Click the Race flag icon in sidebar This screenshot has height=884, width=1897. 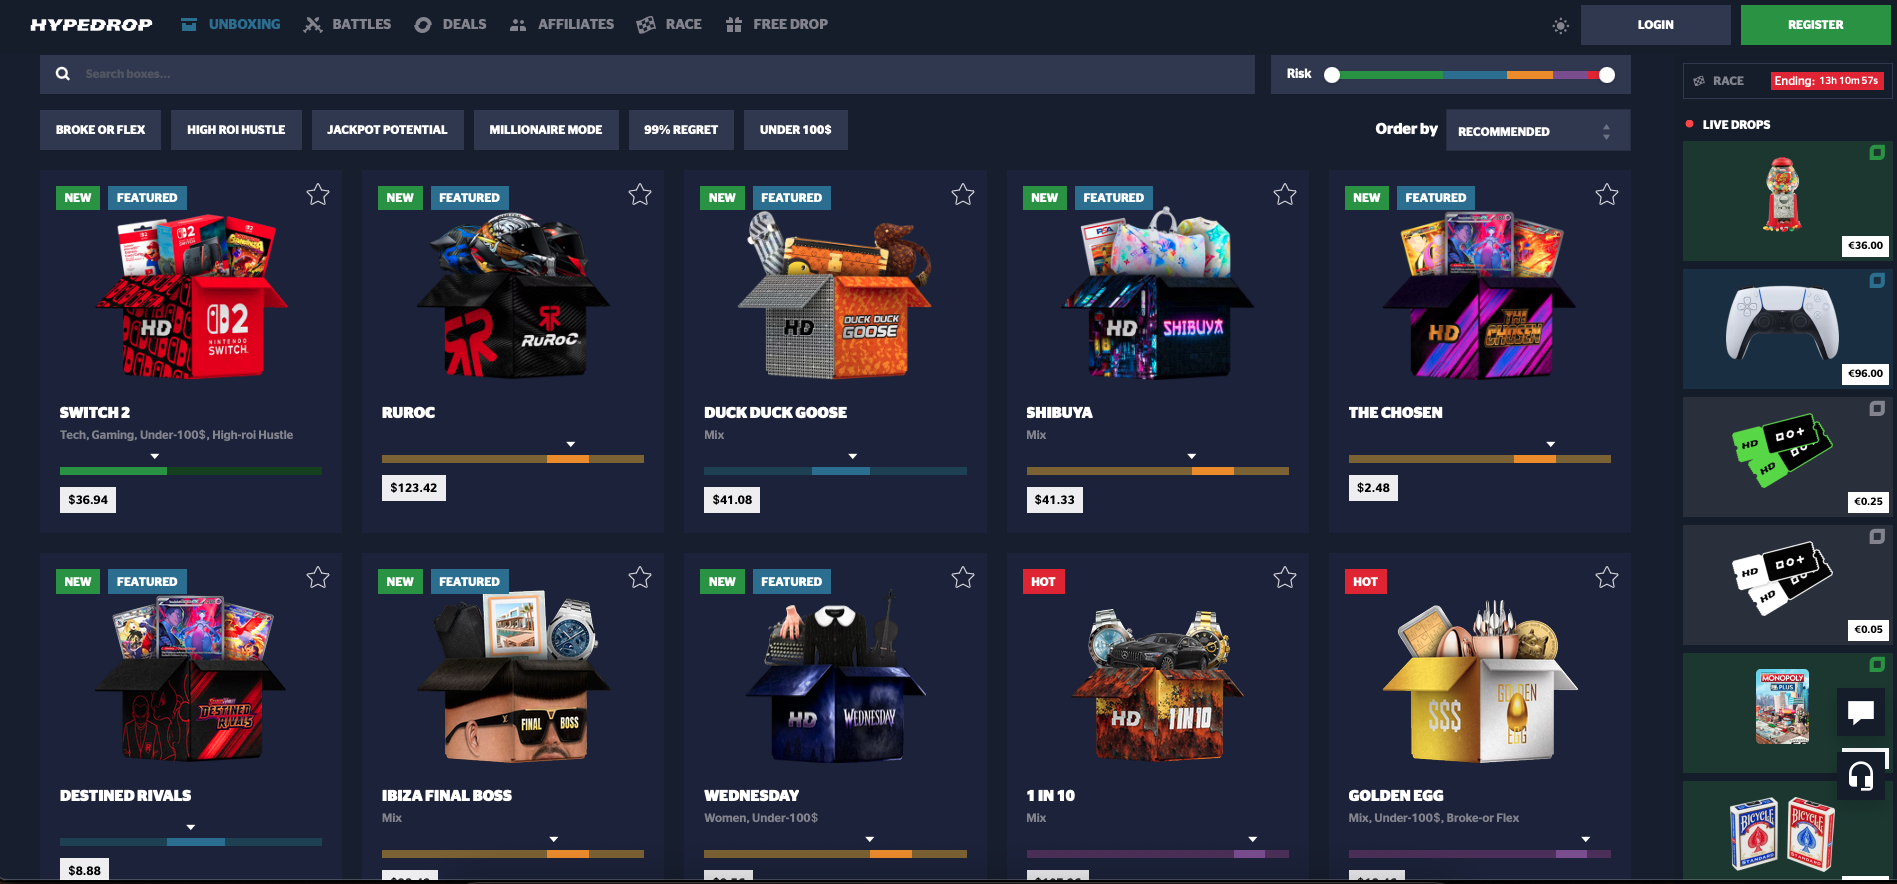click(1699, 81)
